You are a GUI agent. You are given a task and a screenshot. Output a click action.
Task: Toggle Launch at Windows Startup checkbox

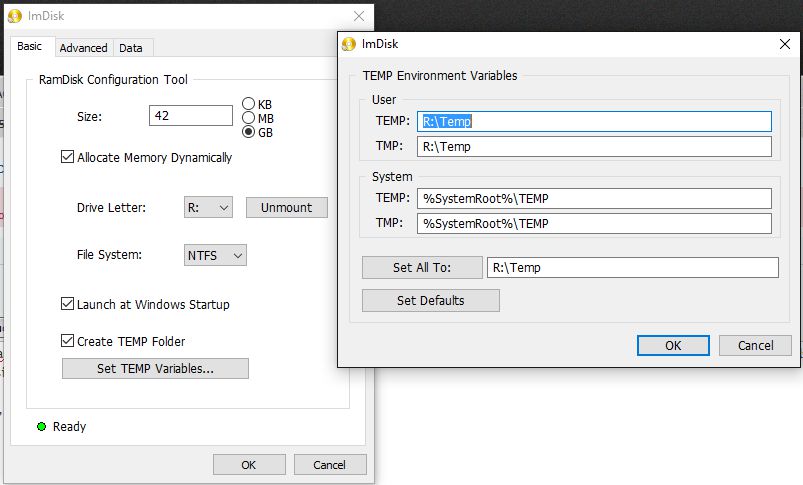[67, 304]
